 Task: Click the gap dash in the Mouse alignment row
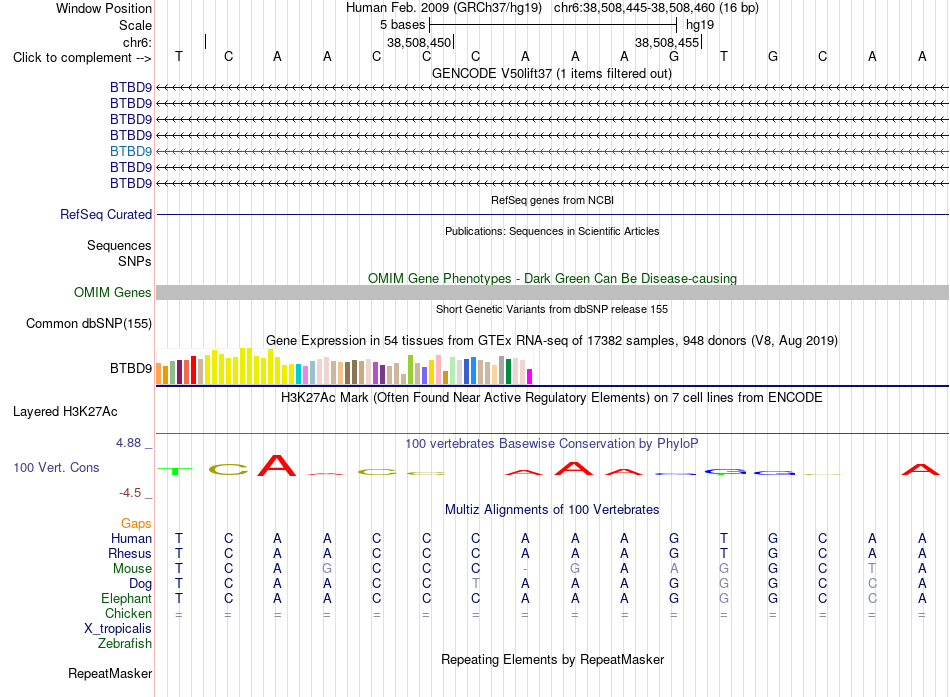[x=525, y=569]
